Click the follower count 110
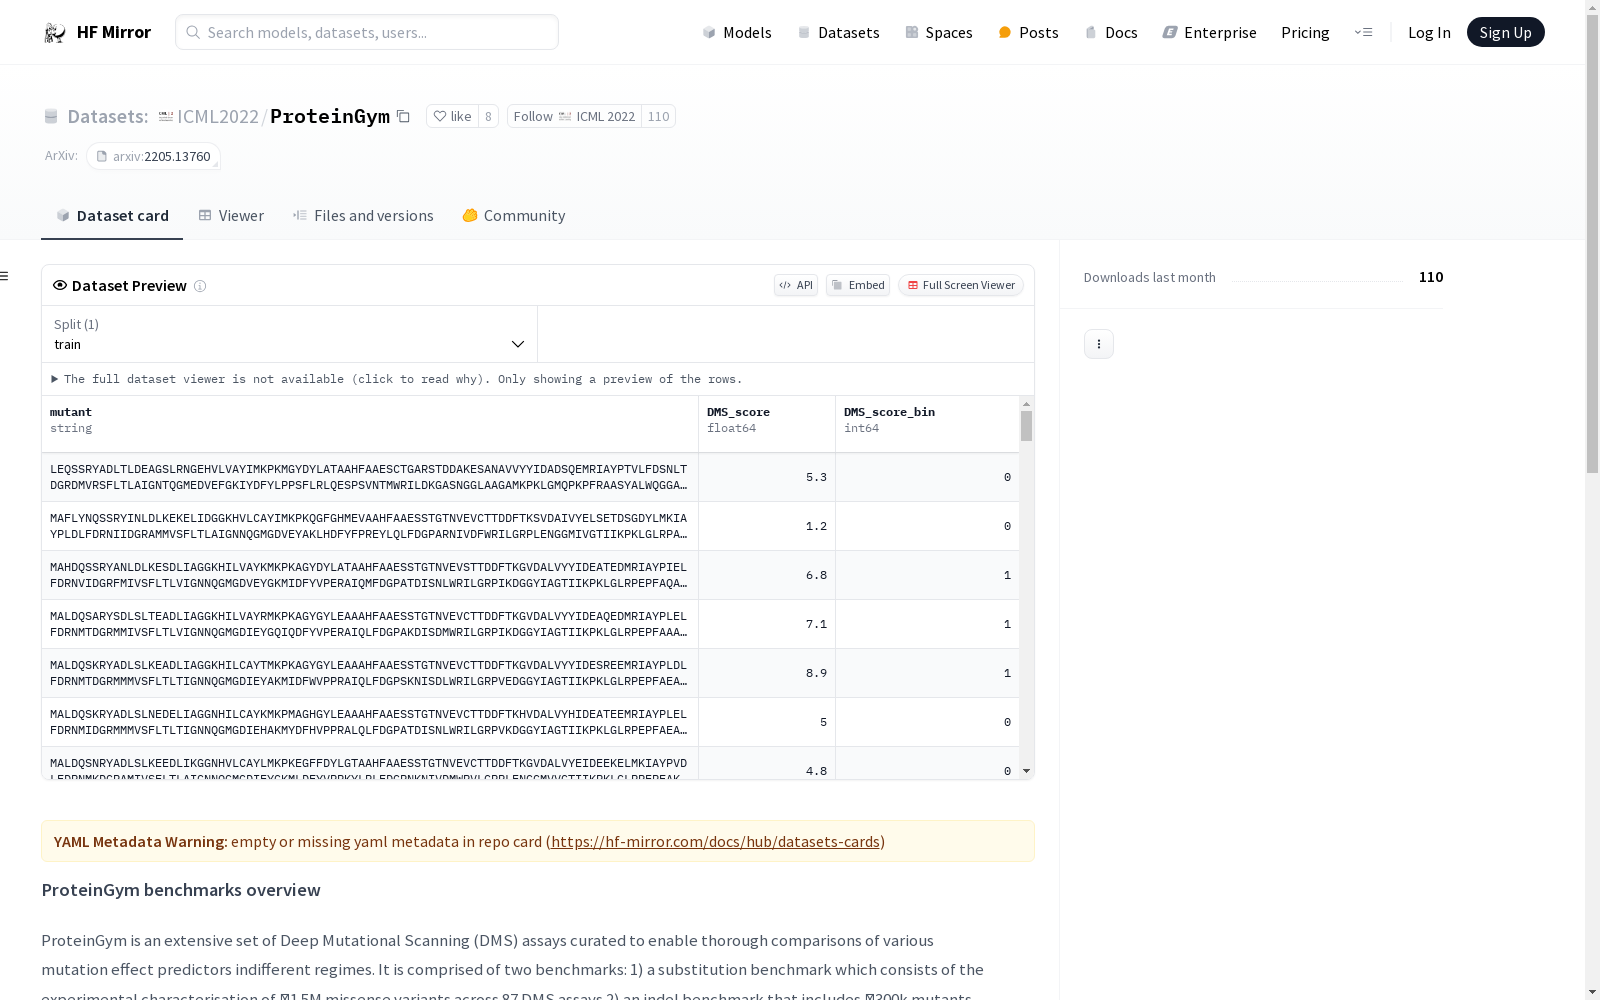This screenshot has height=1000, width=1600. (x=658, y=116)
